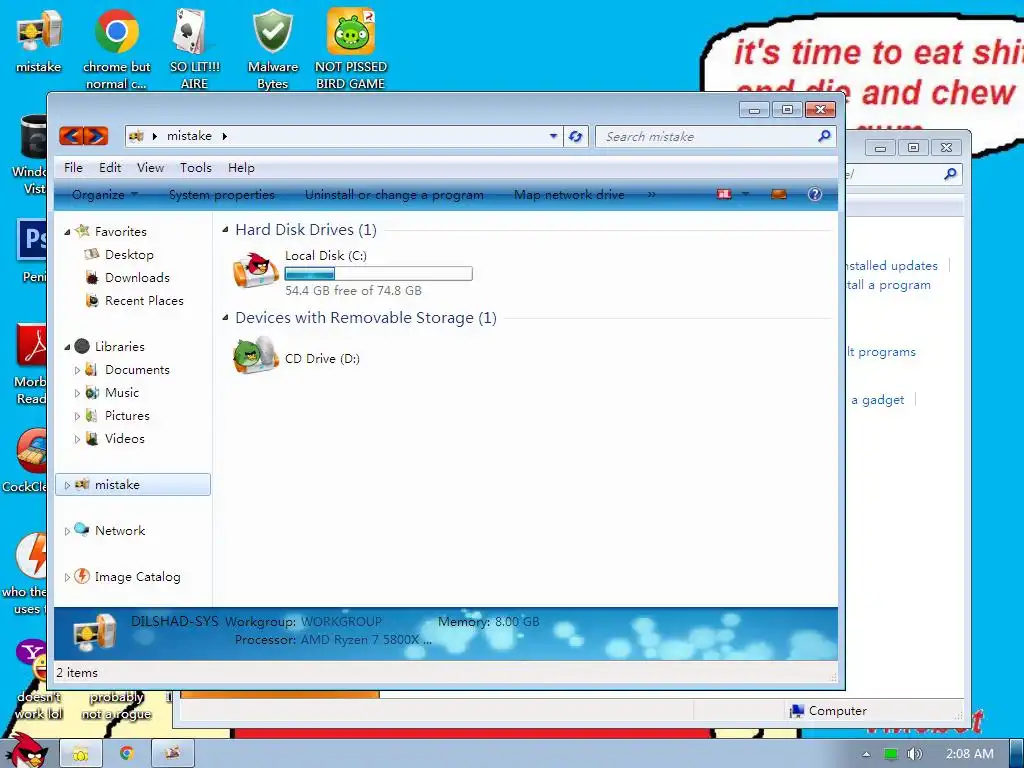Click the volume speaker icon in the tray
The image size is (1024, 768).
(914, 754)
